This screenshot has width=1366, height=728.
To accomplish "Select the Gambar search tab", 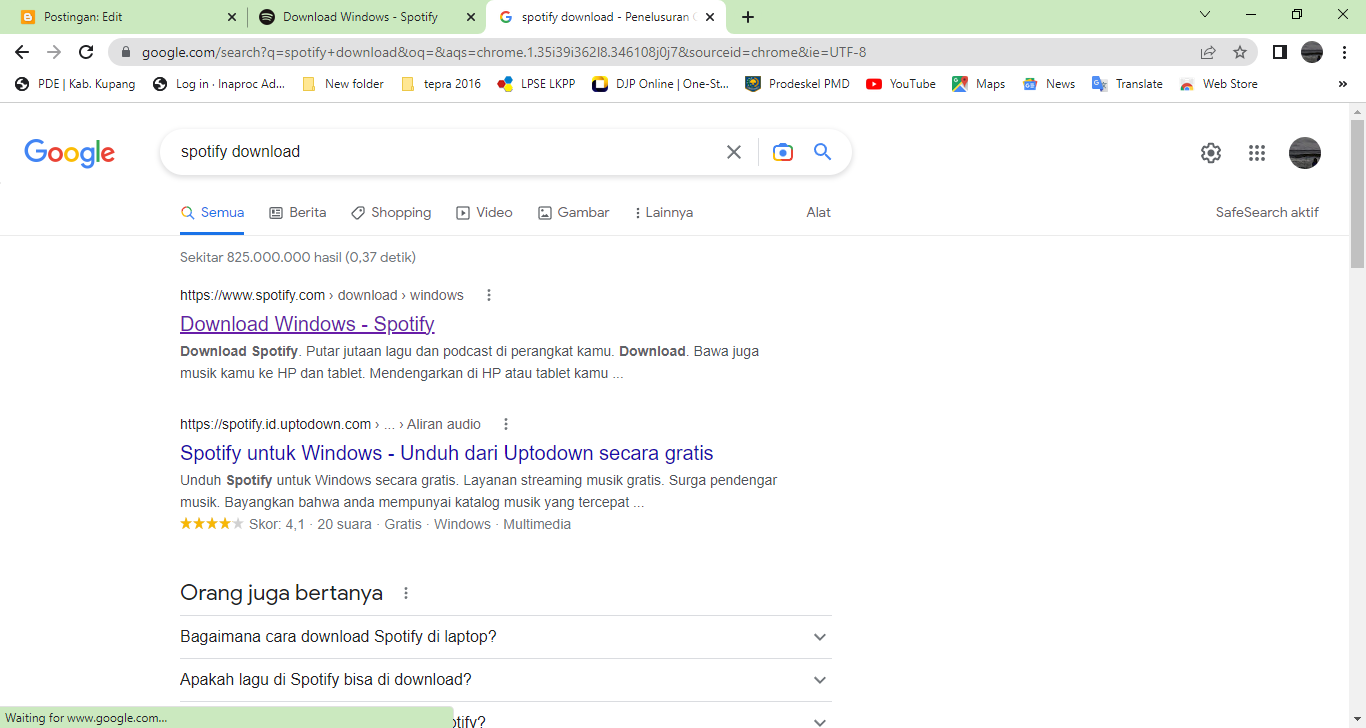I will [573, 212].
